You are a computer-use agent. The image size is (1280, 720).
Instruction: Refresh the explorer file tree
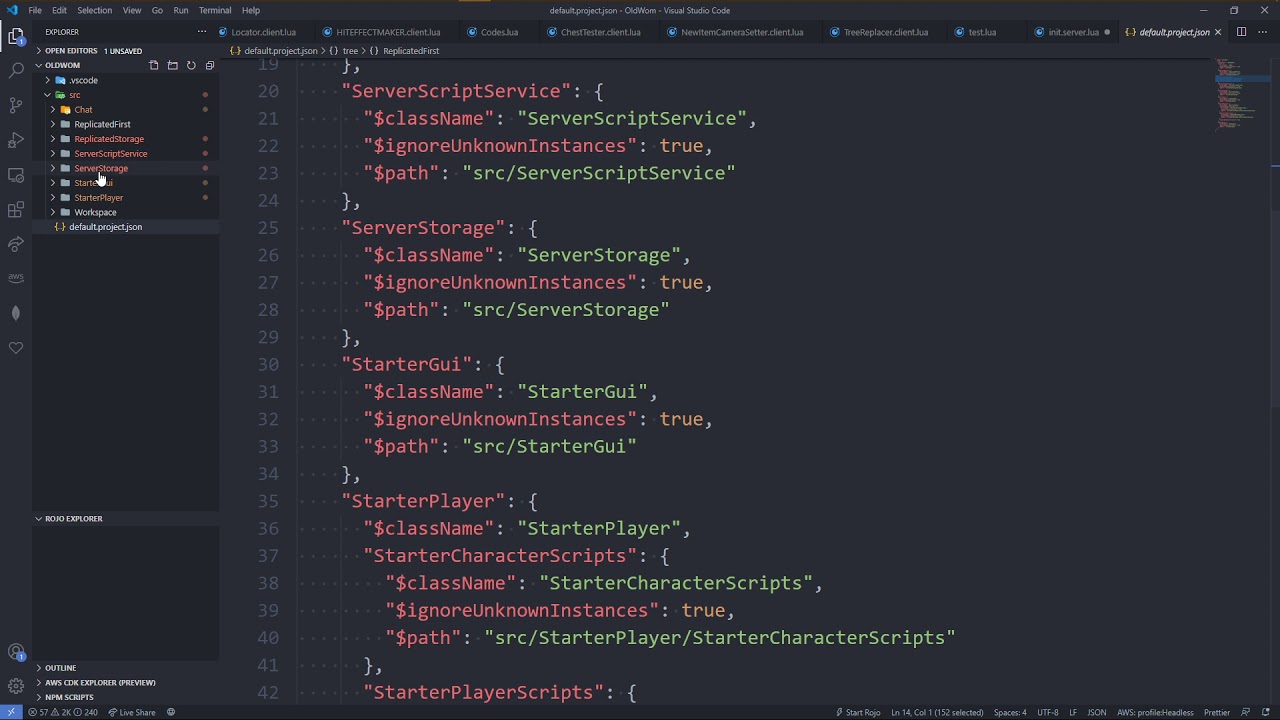(191, 65)
